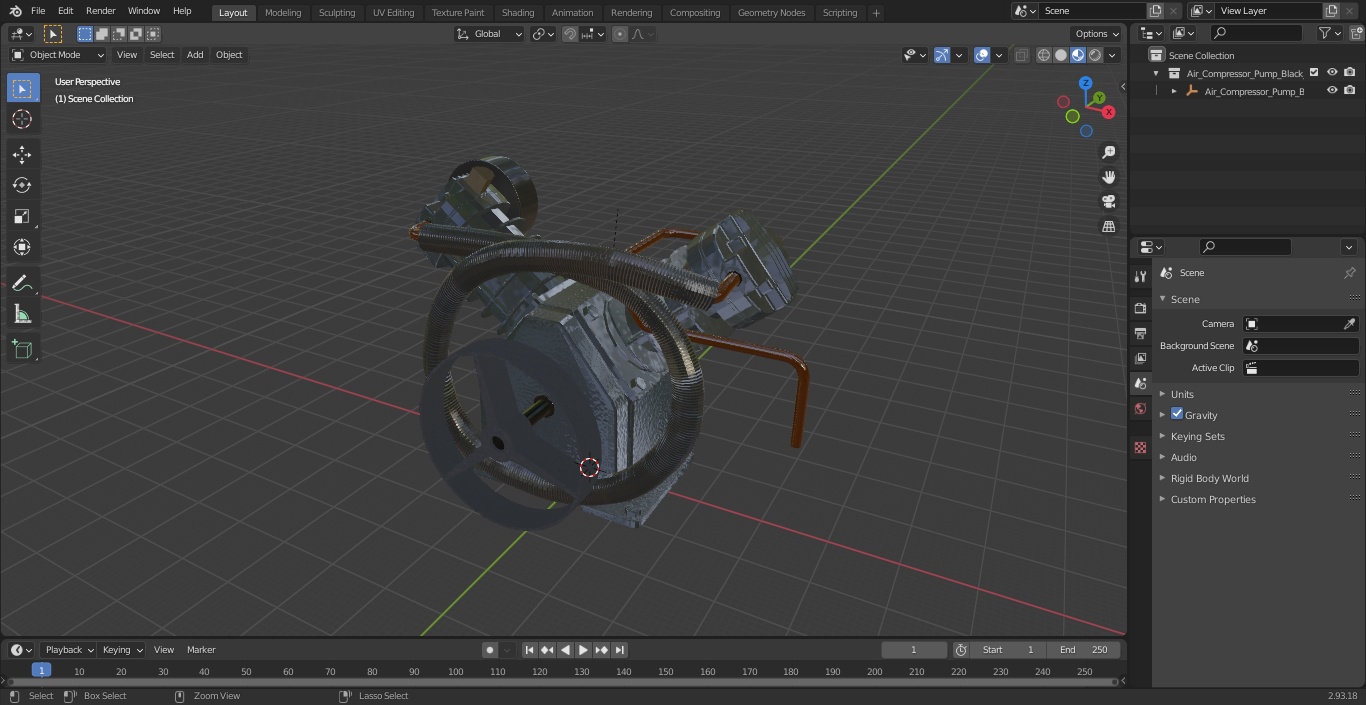
Task: Click the viewport zoom magnifier icon
Action: [1108, 152]
